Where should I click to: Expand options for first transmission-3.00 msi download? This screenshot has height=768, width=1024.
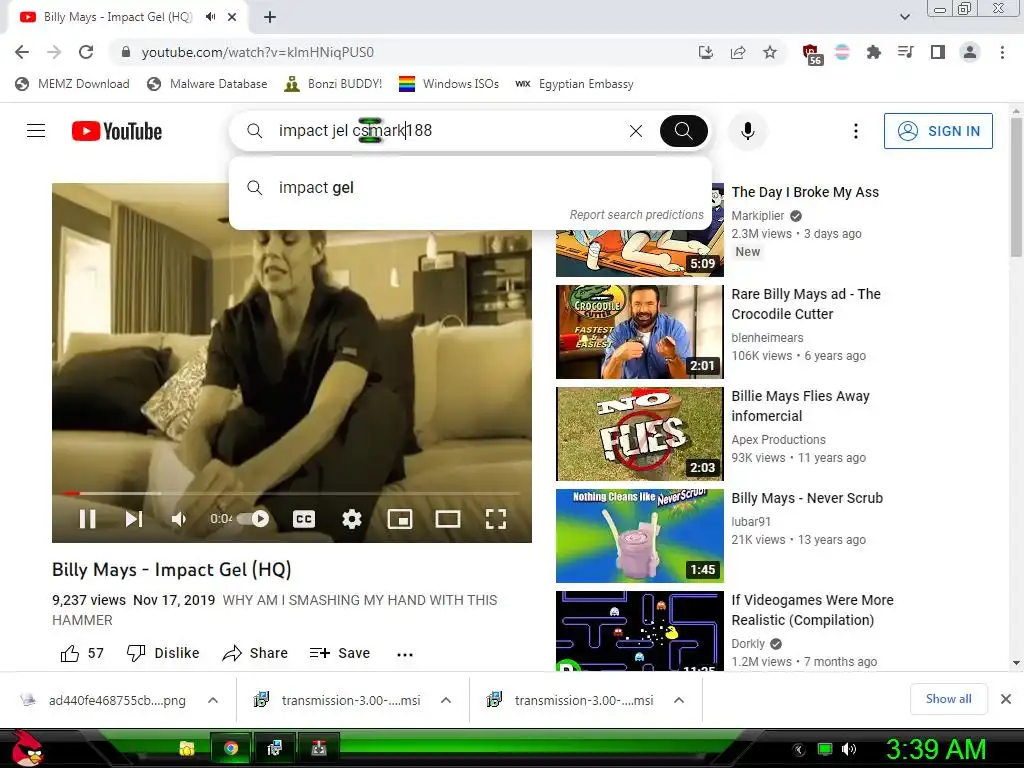446,700
